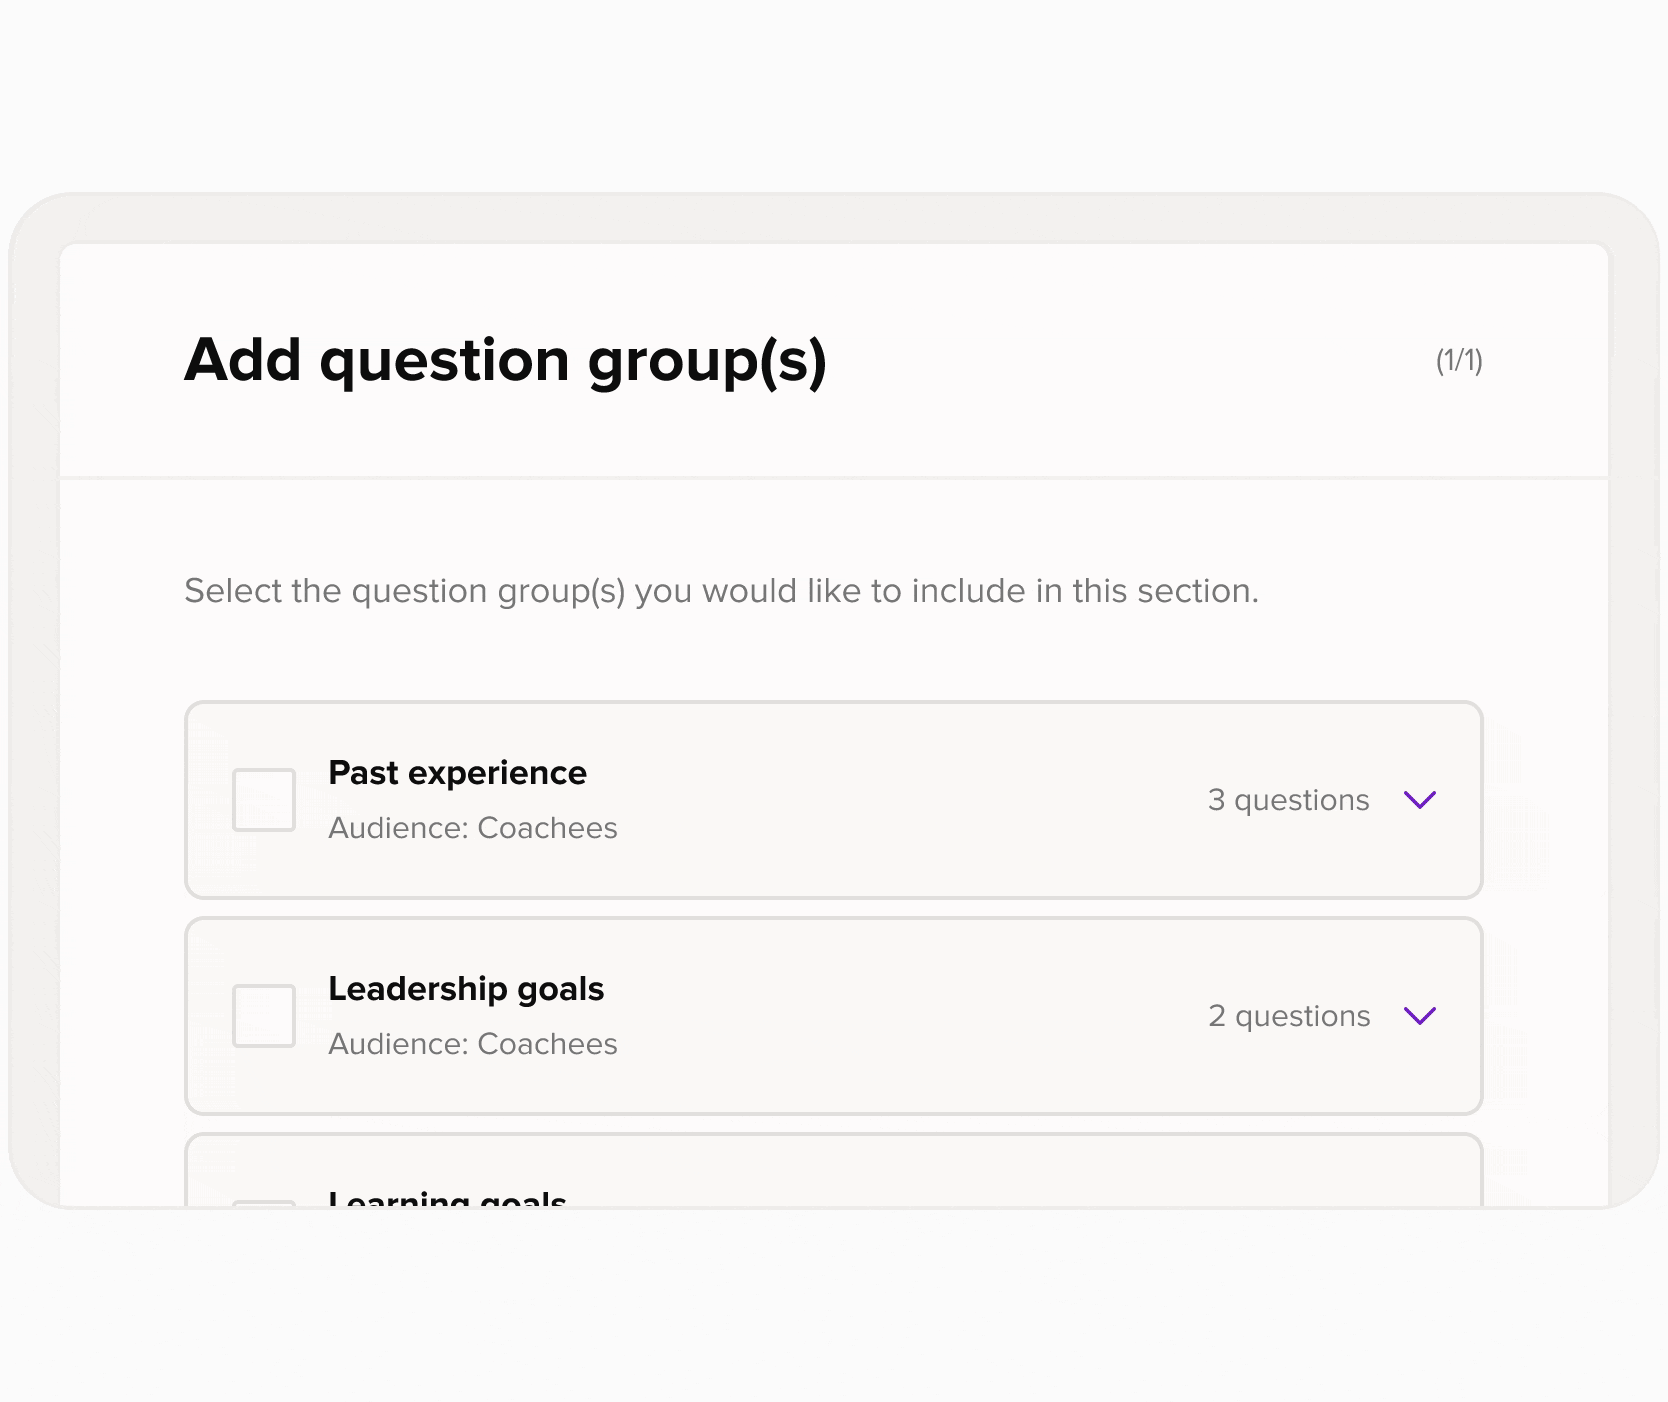Image resolution: width=1668 pixels, height=1402 pixels.
Task: Click the "3 questions" count label
Action: click(1288, 800)
